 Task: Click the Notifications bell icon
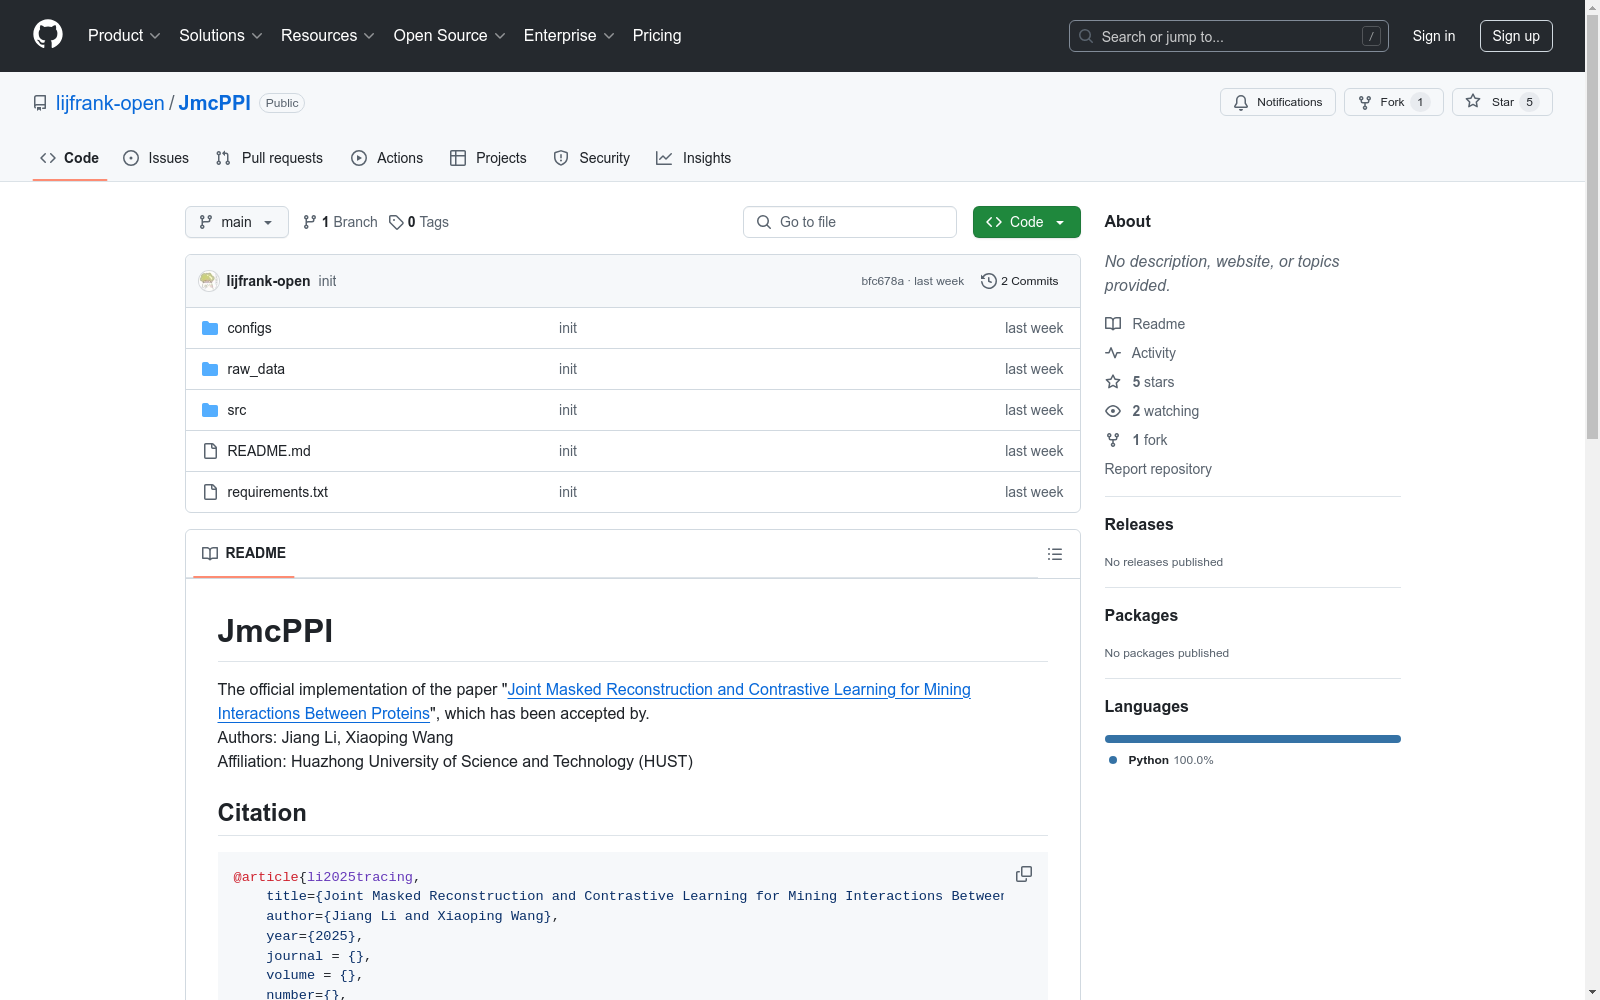pos(1241,102)
